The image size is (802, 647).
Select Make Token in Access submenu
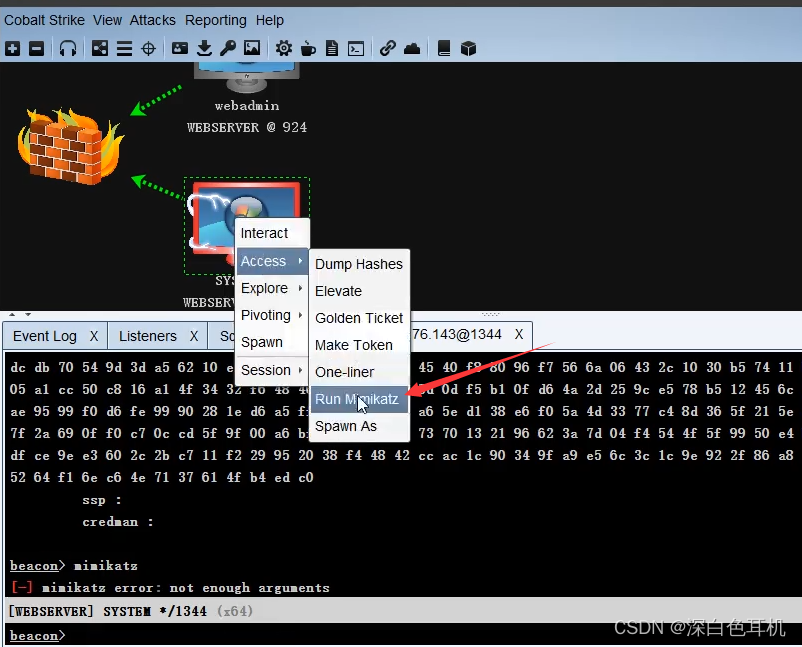359,346
